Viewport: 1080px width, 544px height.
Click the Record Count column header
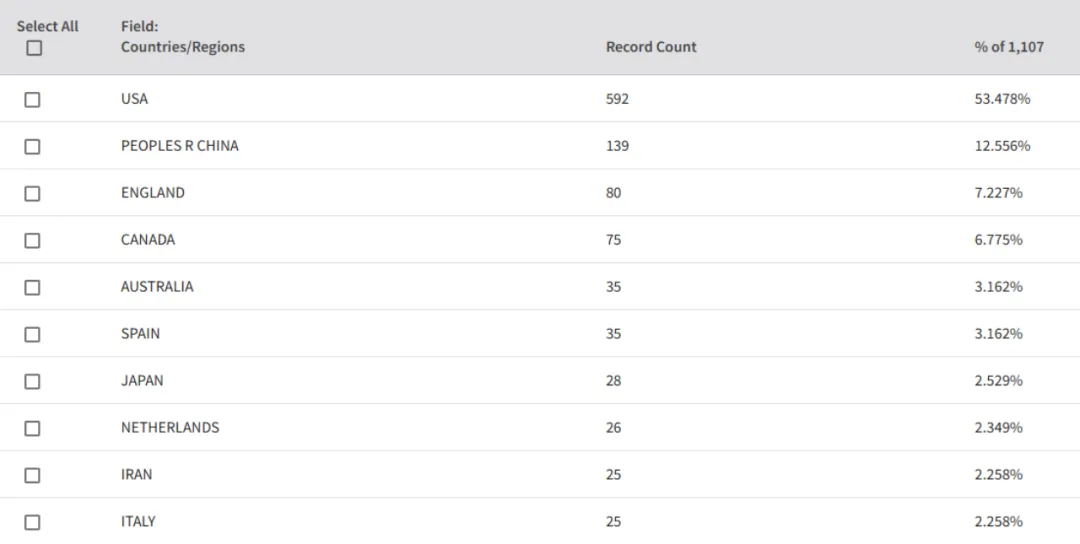click(x=651, y=47)
